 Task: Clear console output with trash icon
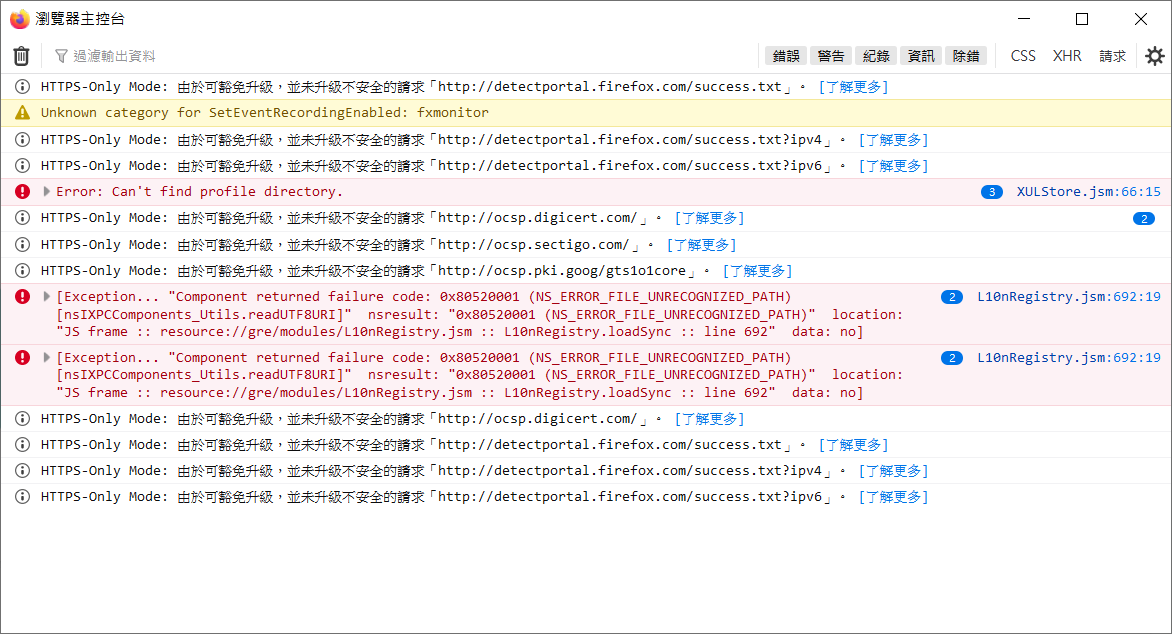pyautogui.click(x=21, y=56)
